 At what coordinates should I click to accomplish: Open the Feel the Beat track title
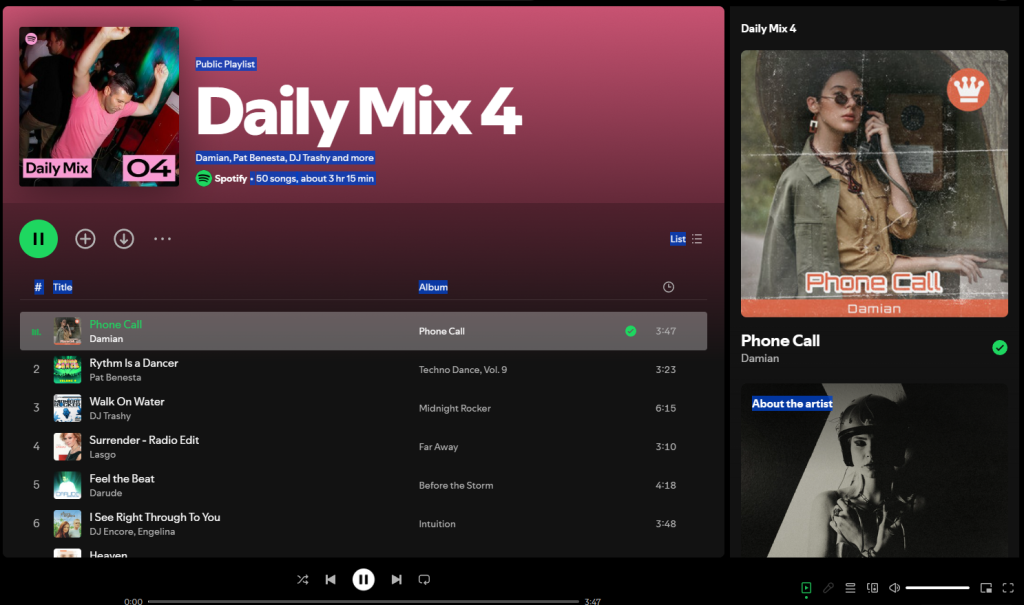pyautogui.click(x=122, y=478)
